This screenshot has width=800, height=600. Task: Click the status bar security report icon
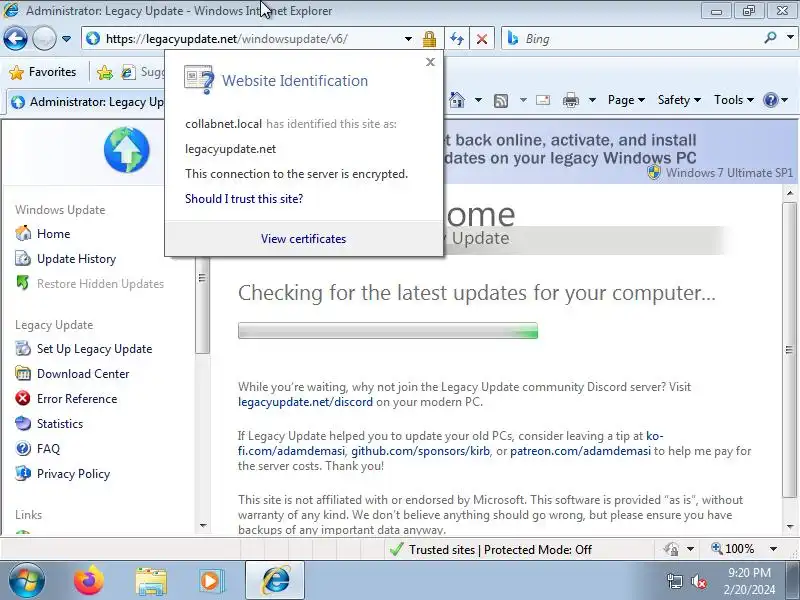[x=671, y=549]
